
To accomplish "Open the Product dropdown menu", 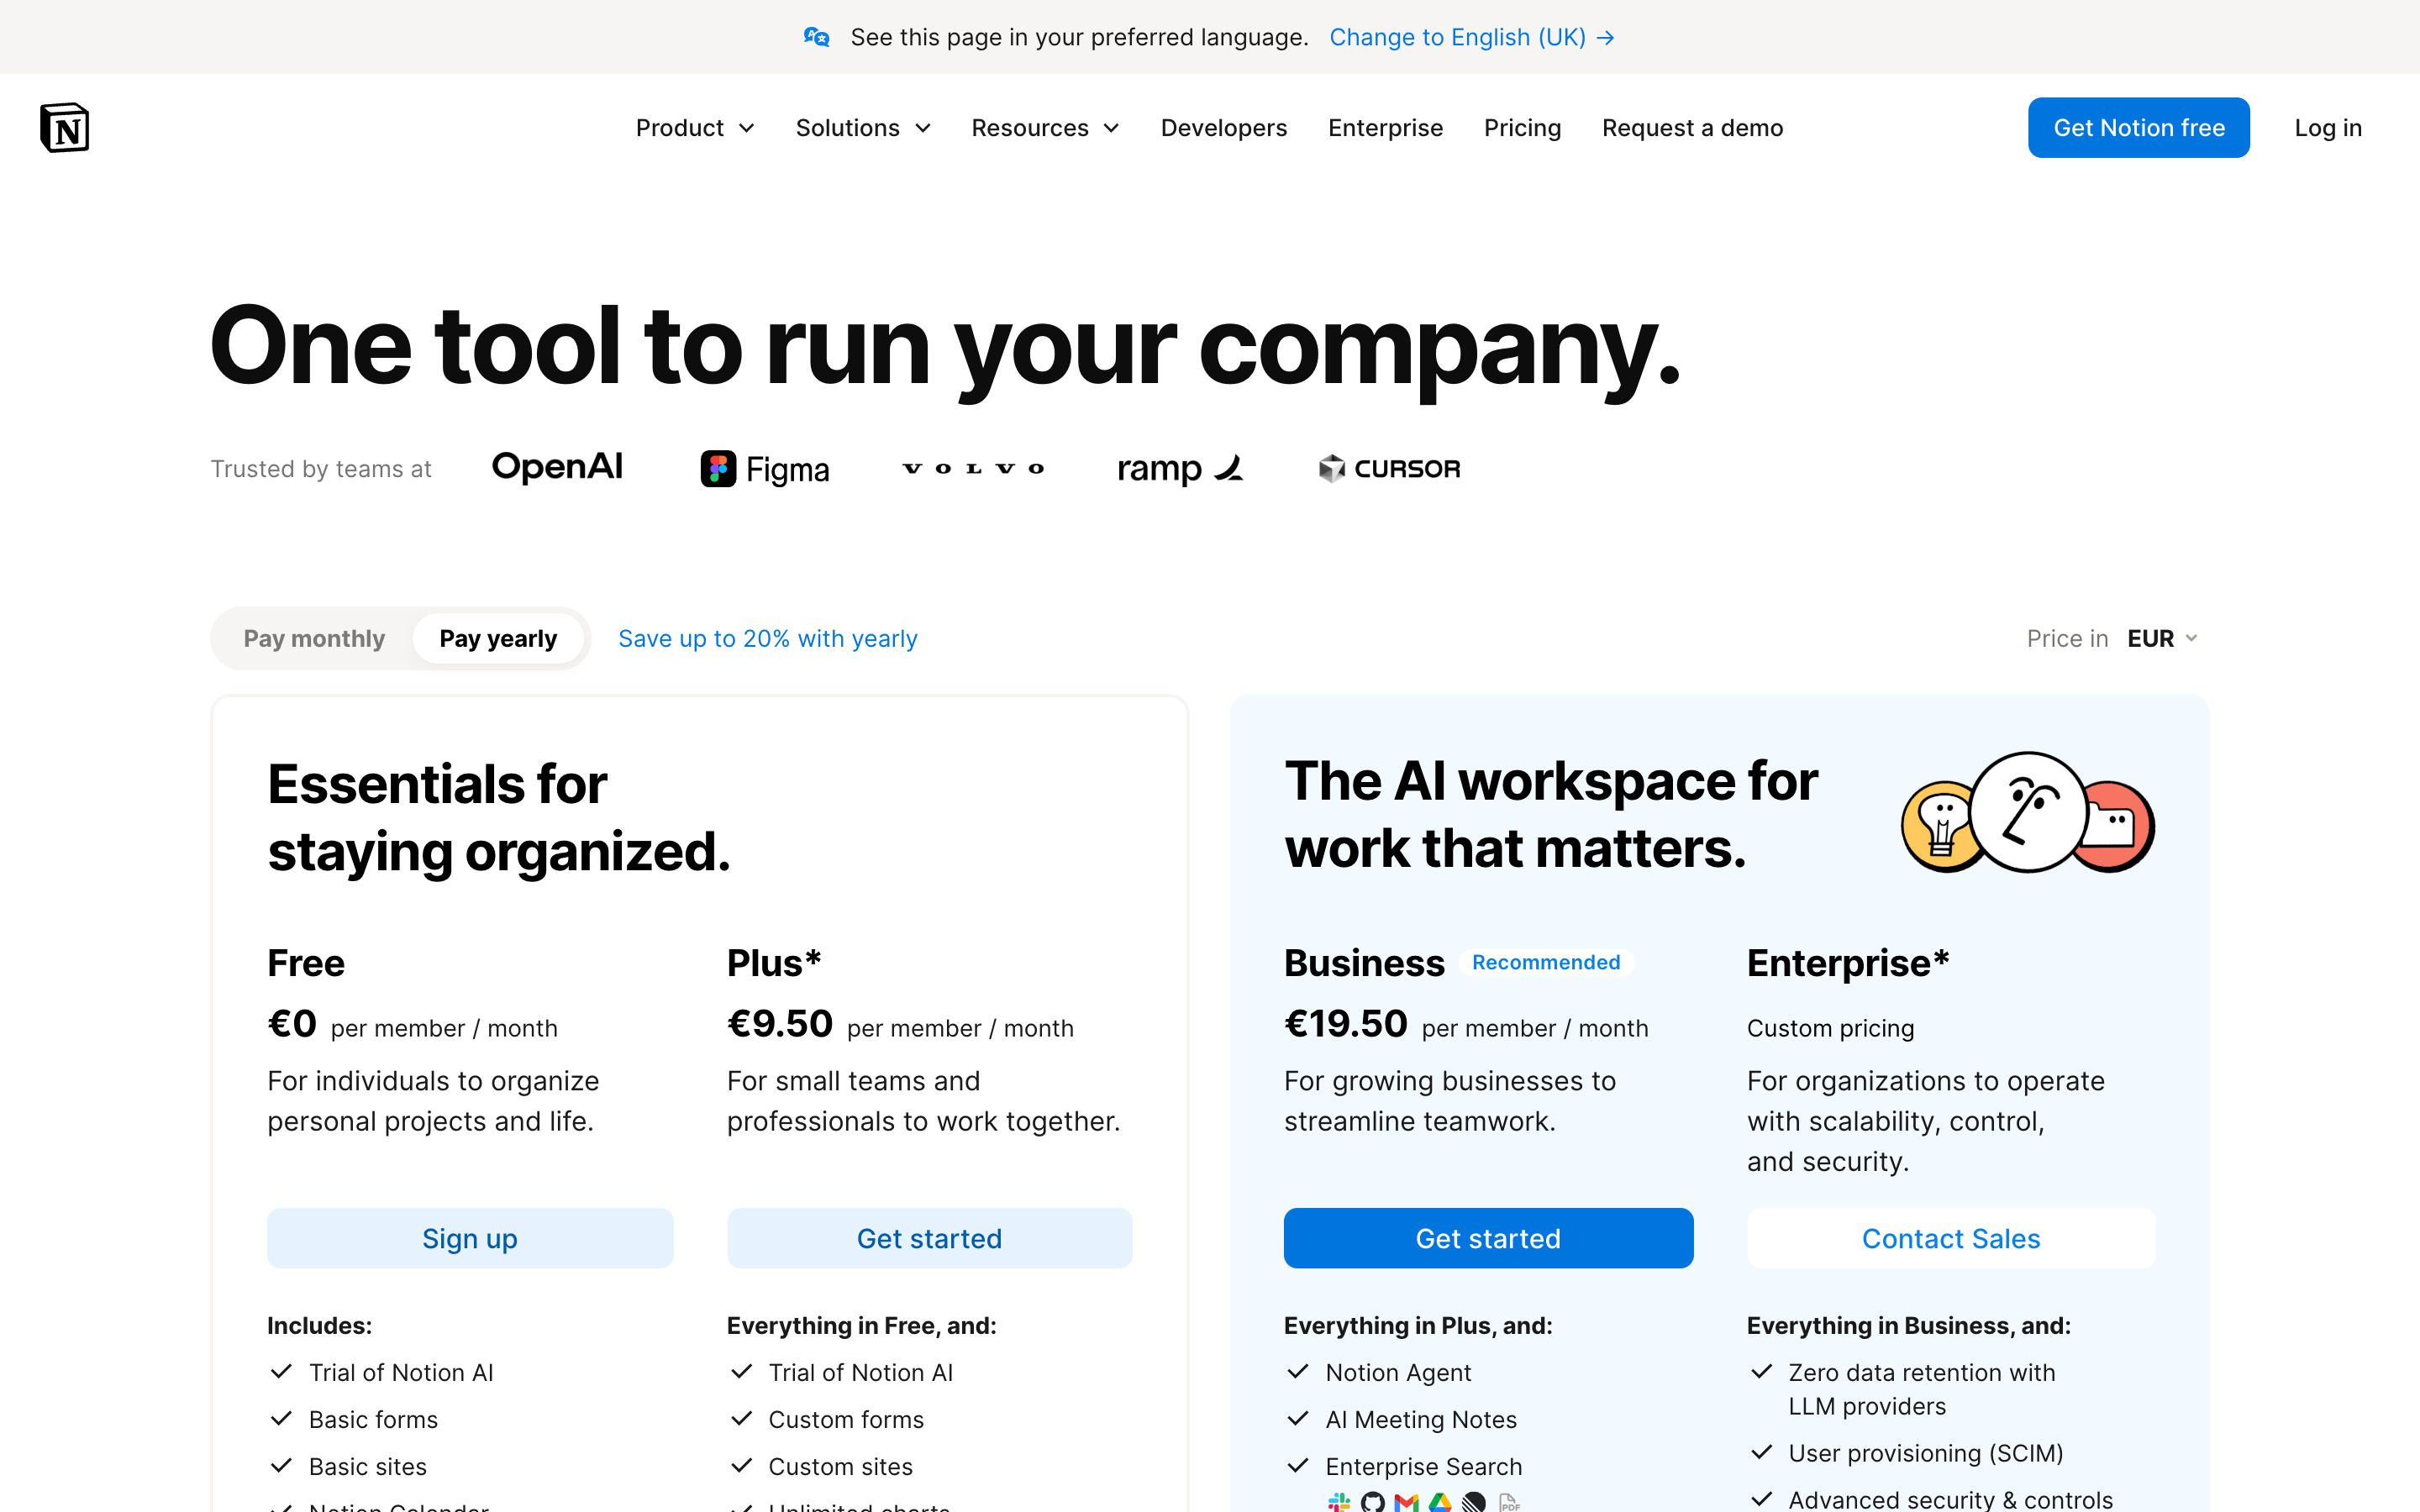I will pos(695,128).
